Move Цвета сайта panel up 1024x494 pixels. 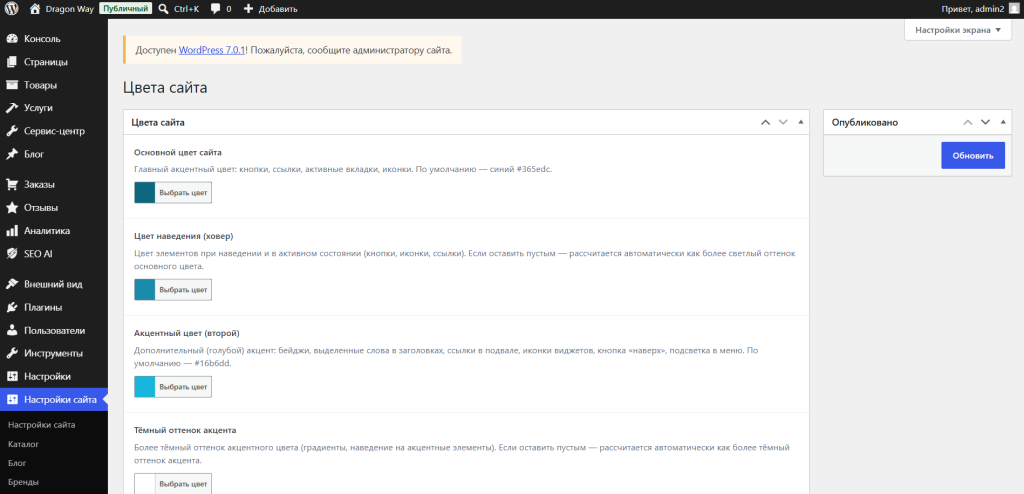pos(765,122)
